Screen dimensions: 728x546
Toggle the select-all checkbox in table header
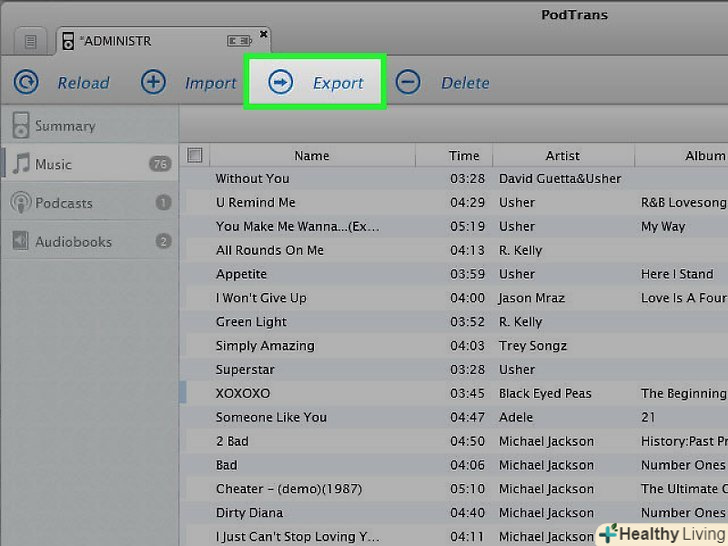click(x=195, y=155)
